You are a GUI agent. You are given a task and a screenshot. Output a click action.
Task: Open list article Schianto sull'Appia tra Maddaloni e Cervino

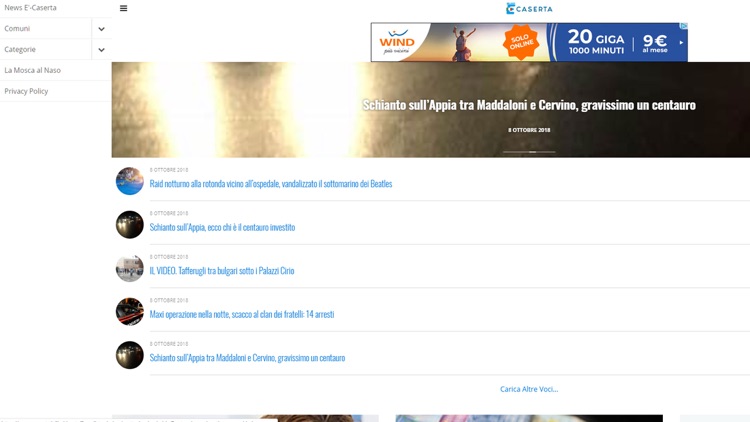click(x=247, y=358)
